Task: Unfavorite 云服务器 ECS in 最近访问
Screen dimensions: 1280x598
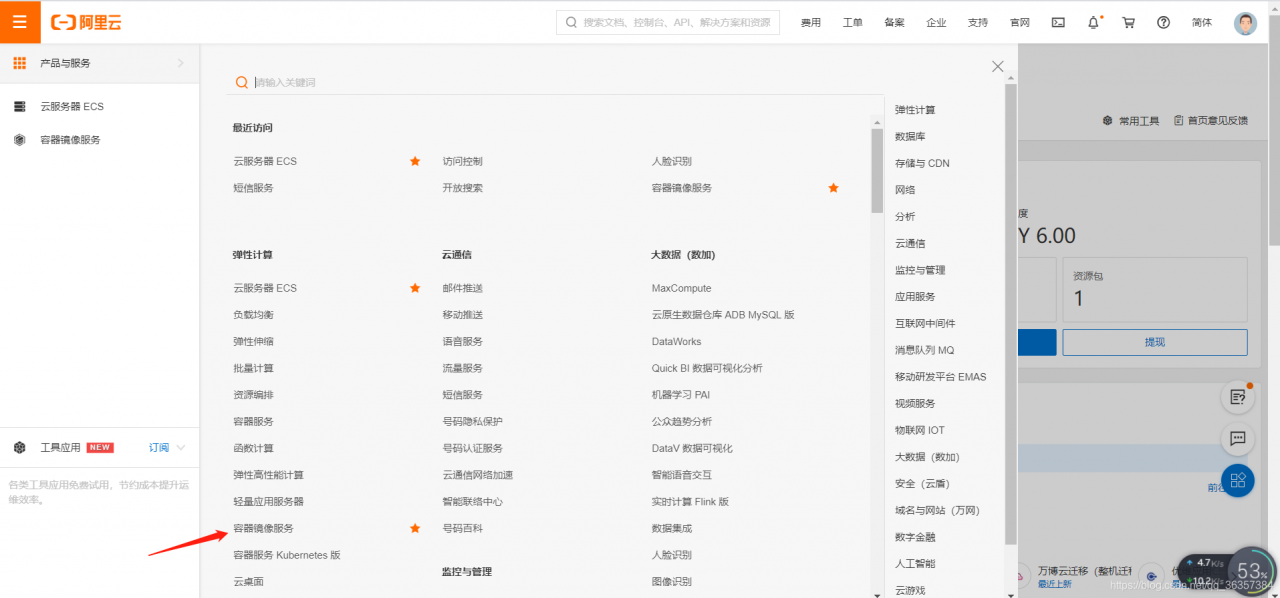Action: point(415,160)
